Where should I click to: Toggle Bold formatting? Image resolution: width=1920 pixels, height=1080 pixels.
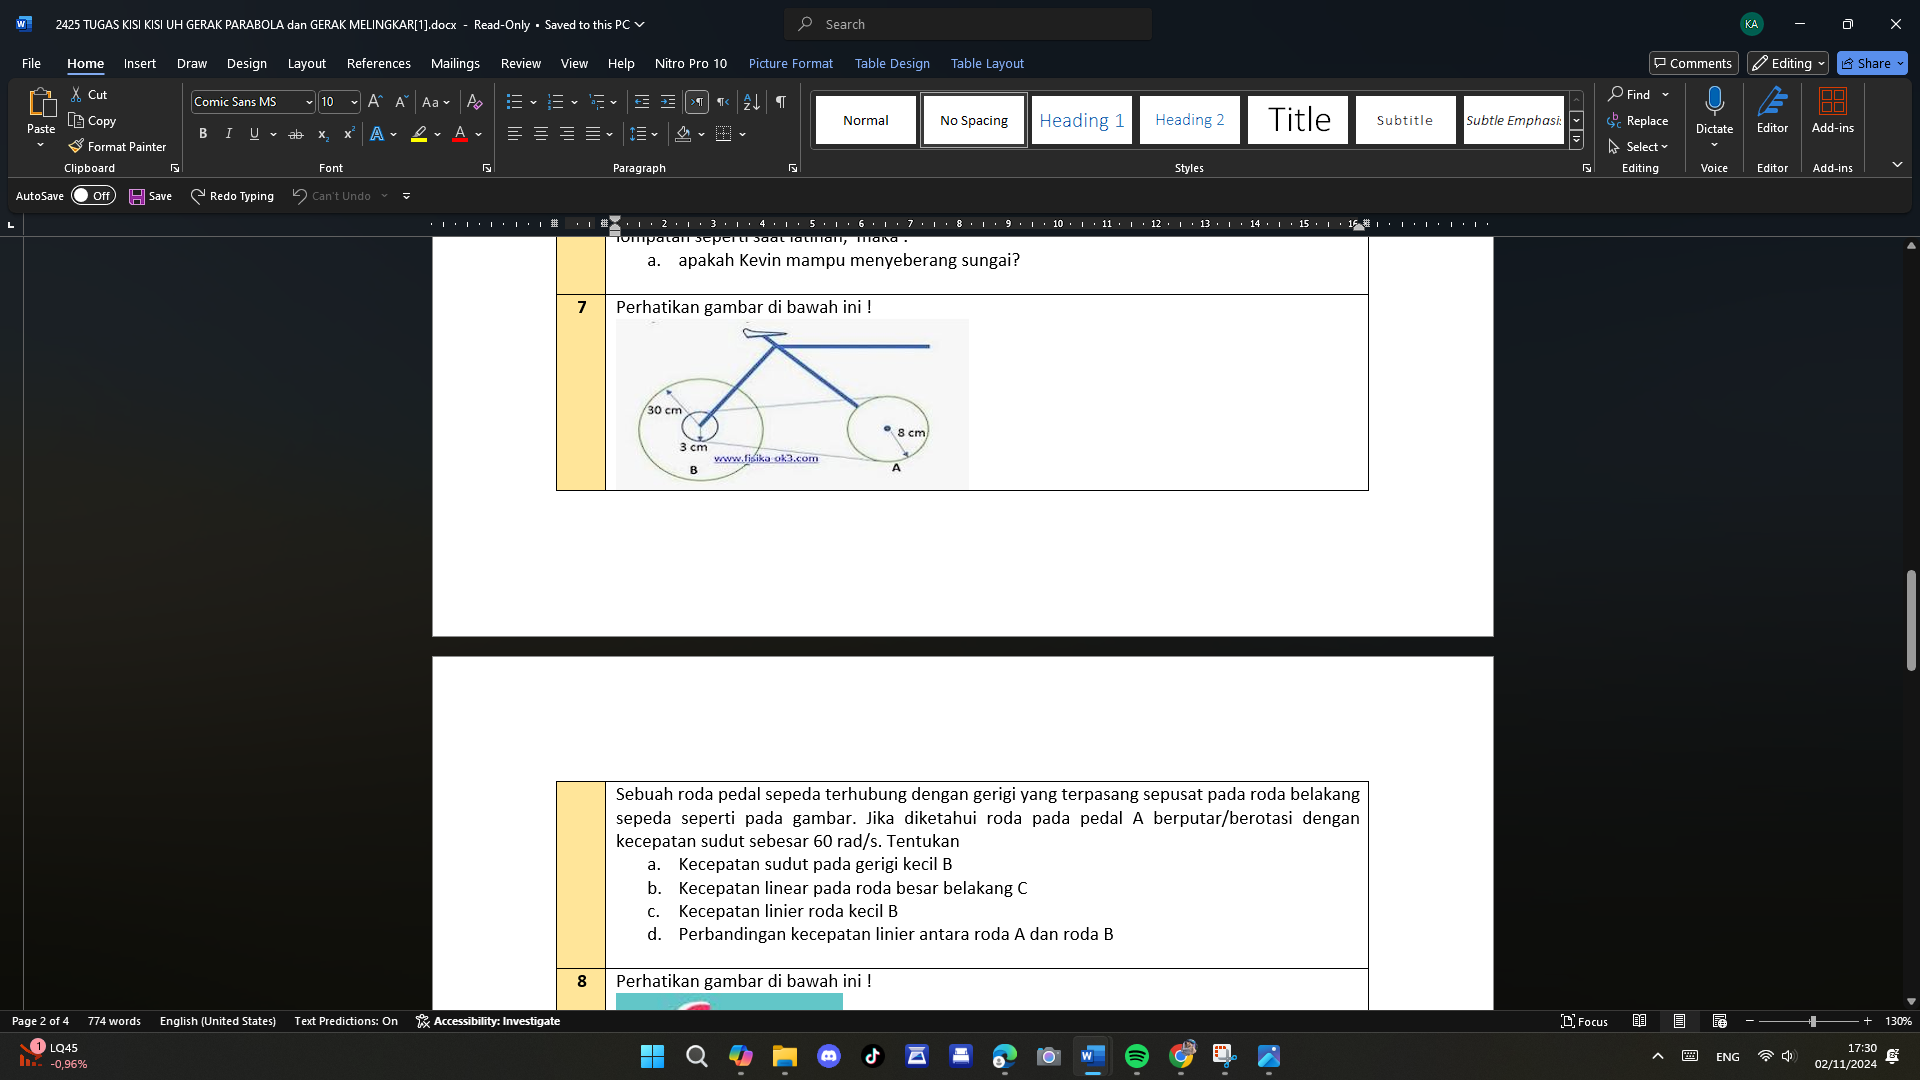(x=203, y=134)
